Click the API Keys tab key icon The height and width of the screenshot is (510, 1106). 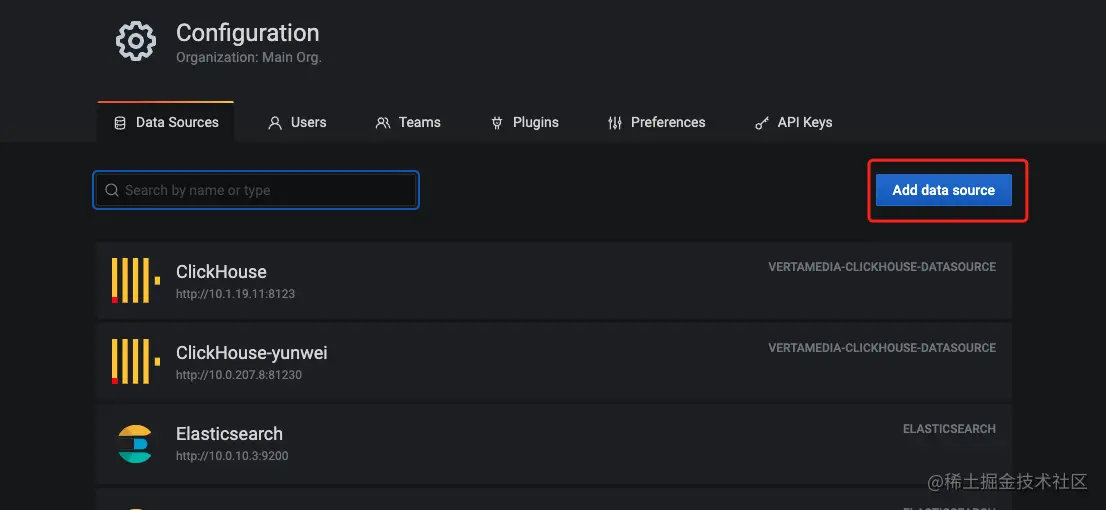(x=762, y=123)
